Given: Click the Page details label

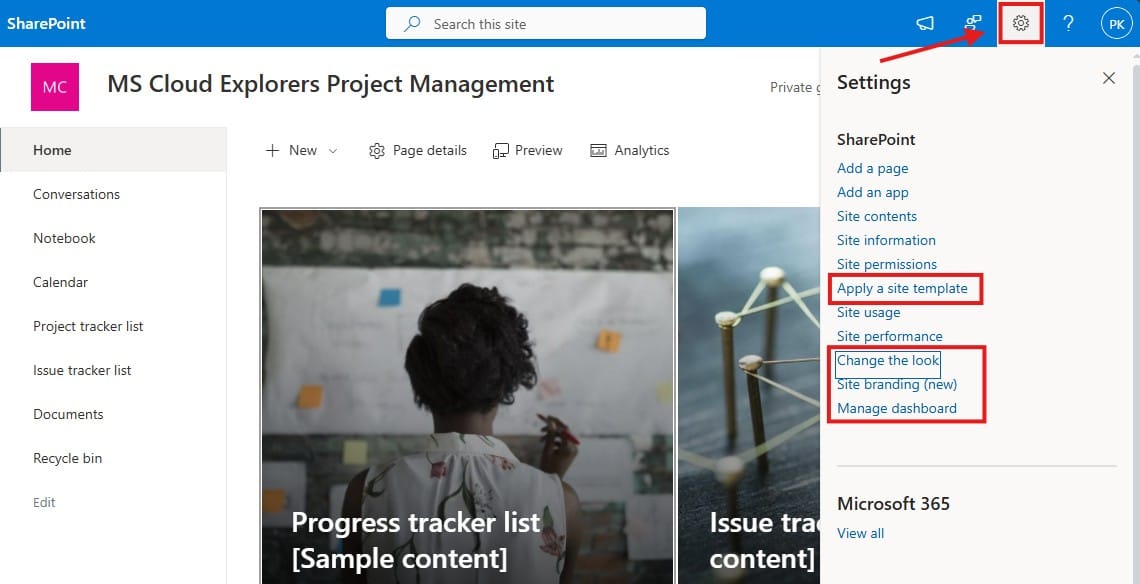Looking at the screenshot, I should [x=430, y=151].
